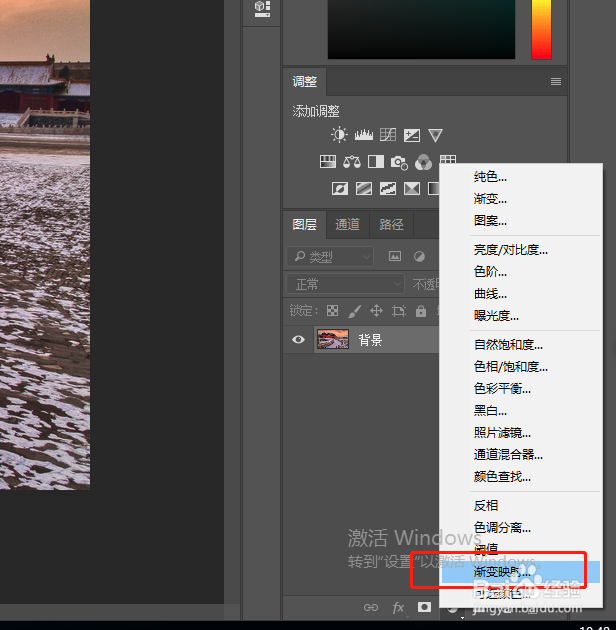Add Posterize adjustment icon

364,188
